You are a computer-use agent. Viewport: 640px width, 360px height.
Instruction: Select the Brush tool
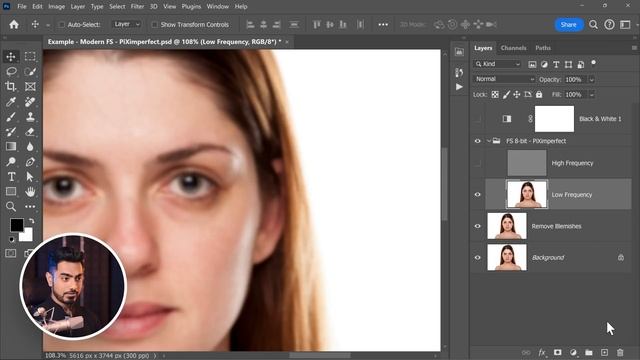11,117
